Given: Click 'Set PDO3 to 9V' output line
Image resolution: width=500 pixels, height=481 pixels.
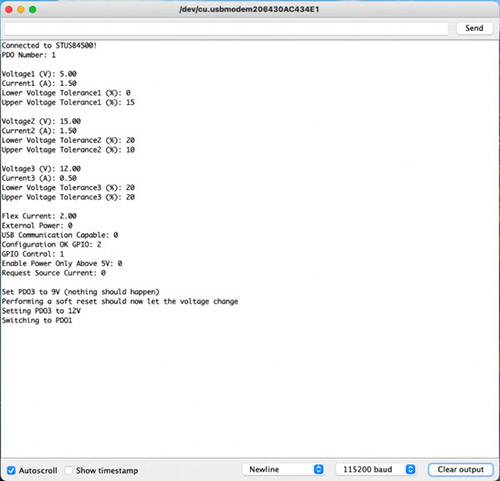Looking at the screenshot, I should 80,292.
